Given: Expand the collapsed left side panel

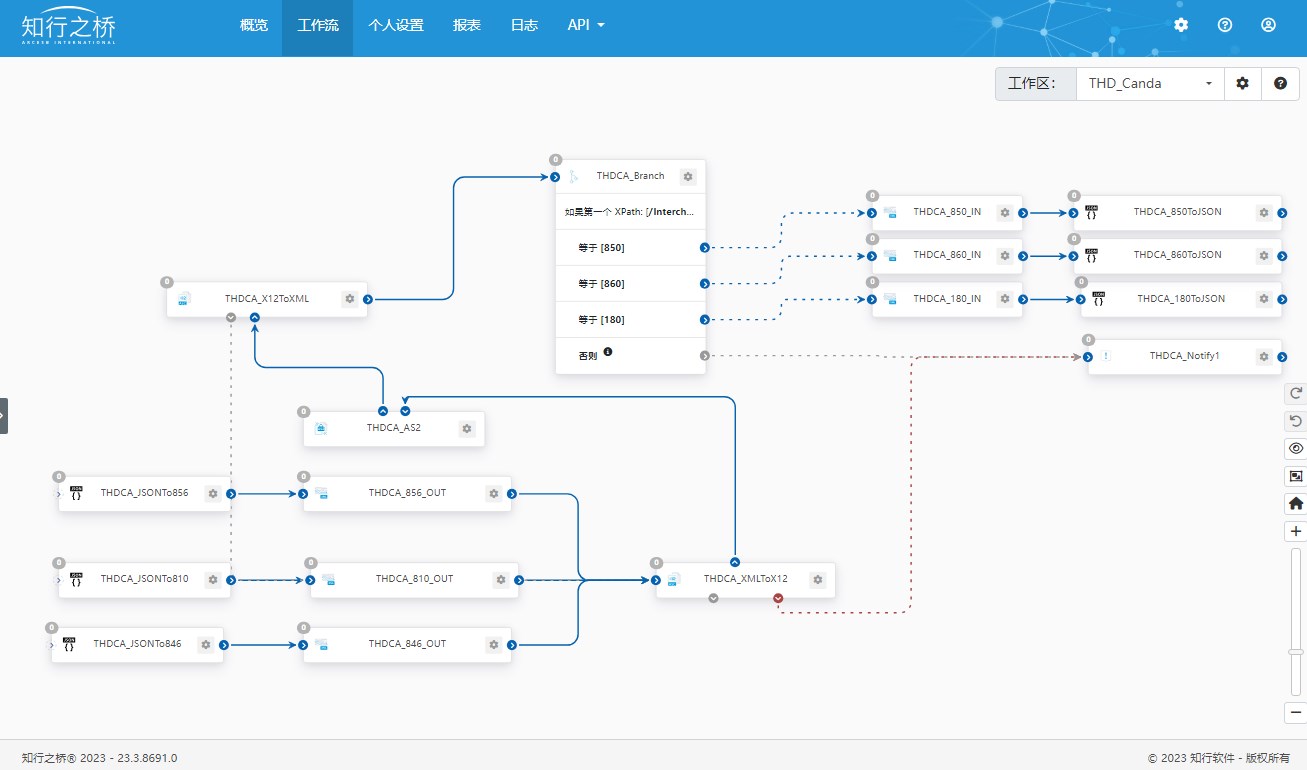Looking at the screenshot, I should (4, 416).
